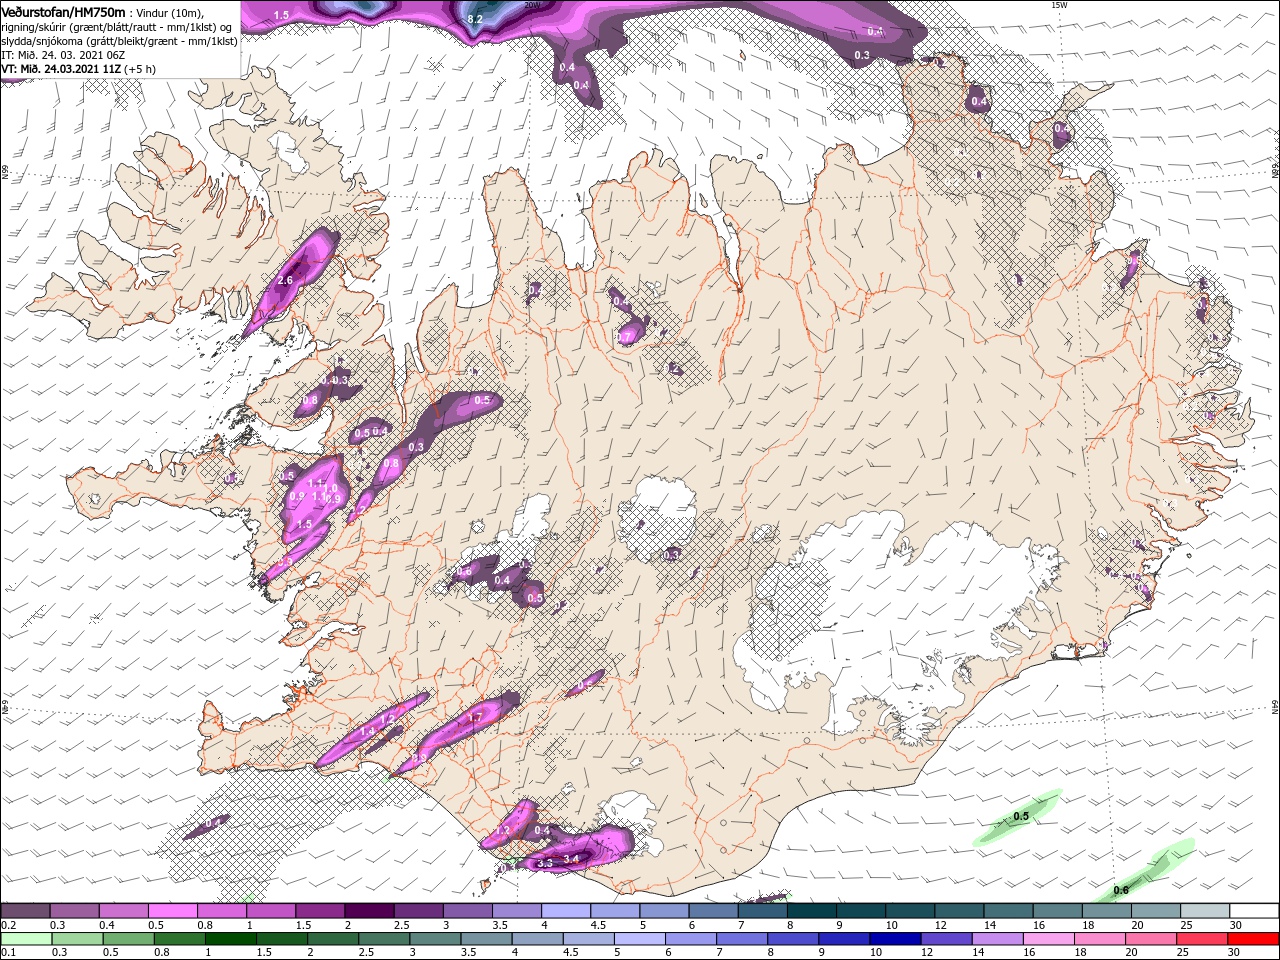1280x960 pixels.
Task: Click the dark teal 8 swatch in snow legend
Action: tap(812, 911)
